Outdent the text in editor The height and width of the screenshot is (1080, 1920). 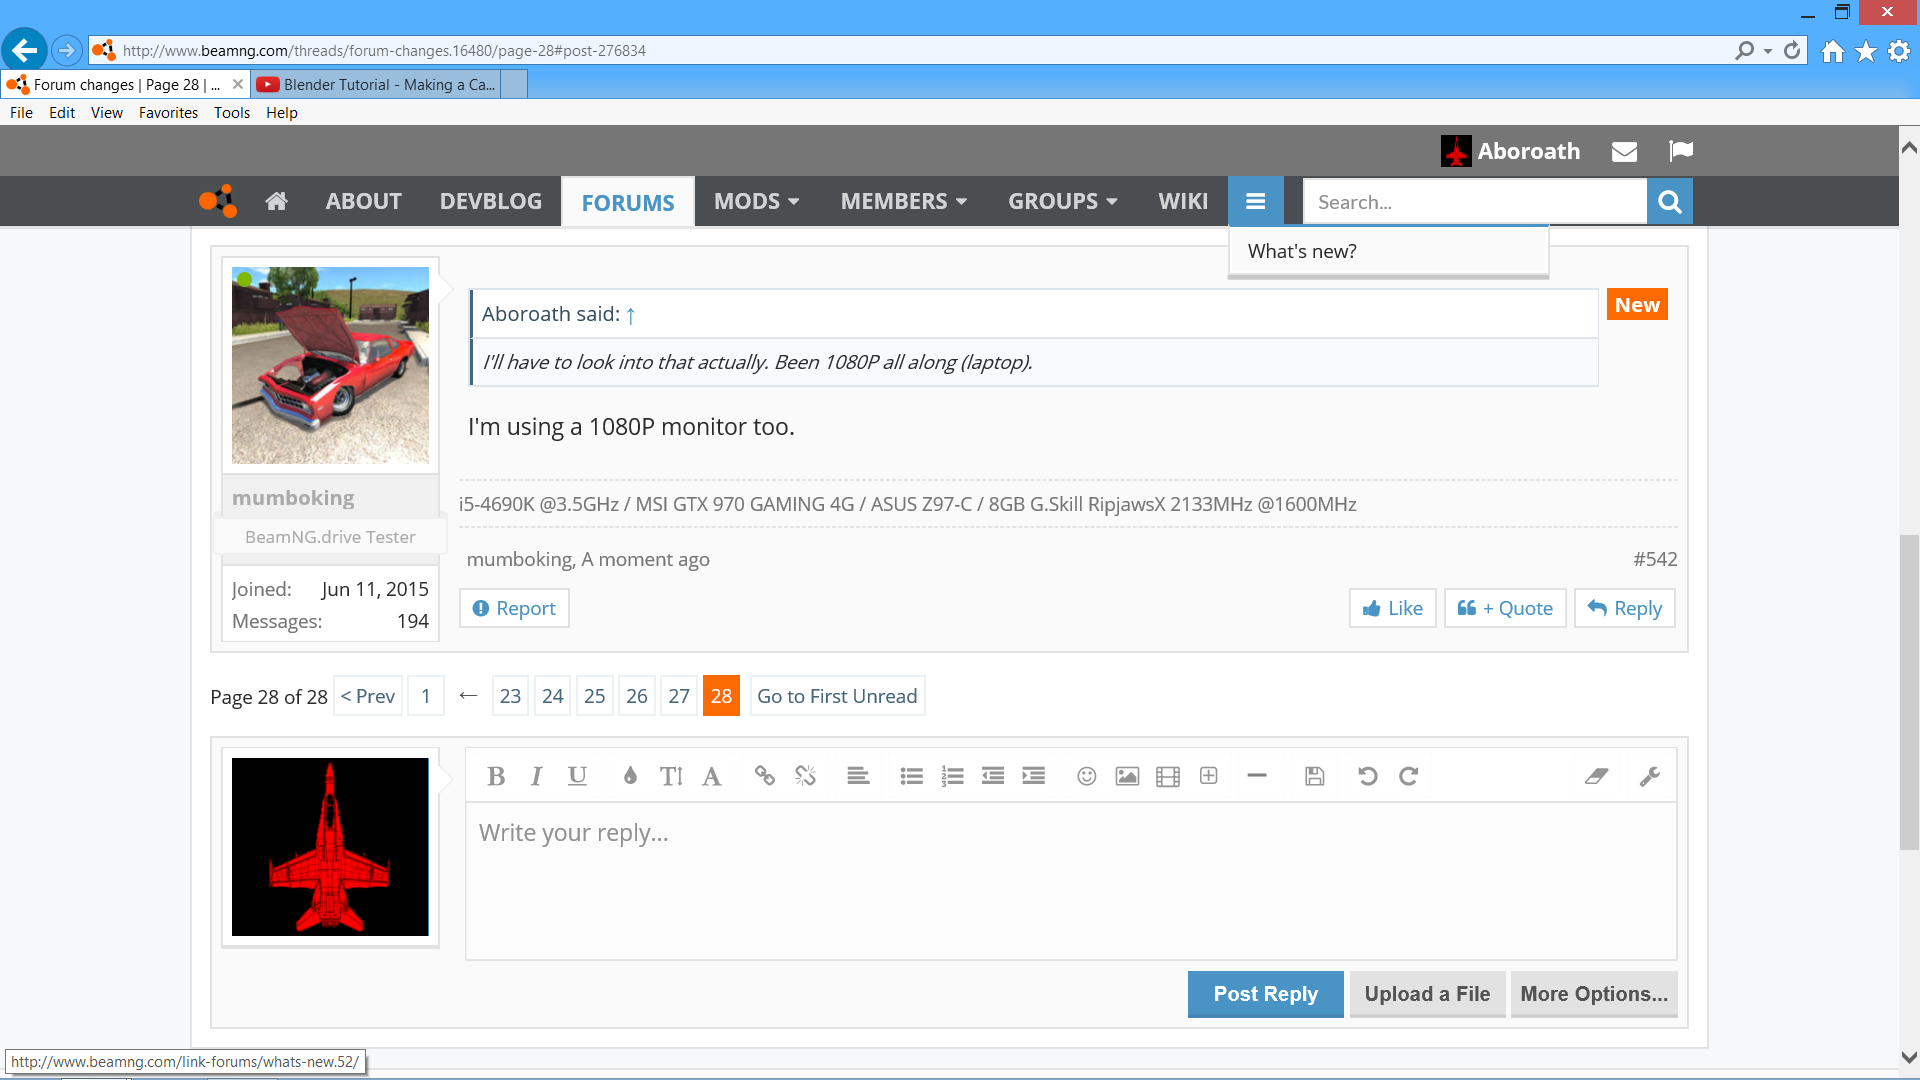[993, 776]
